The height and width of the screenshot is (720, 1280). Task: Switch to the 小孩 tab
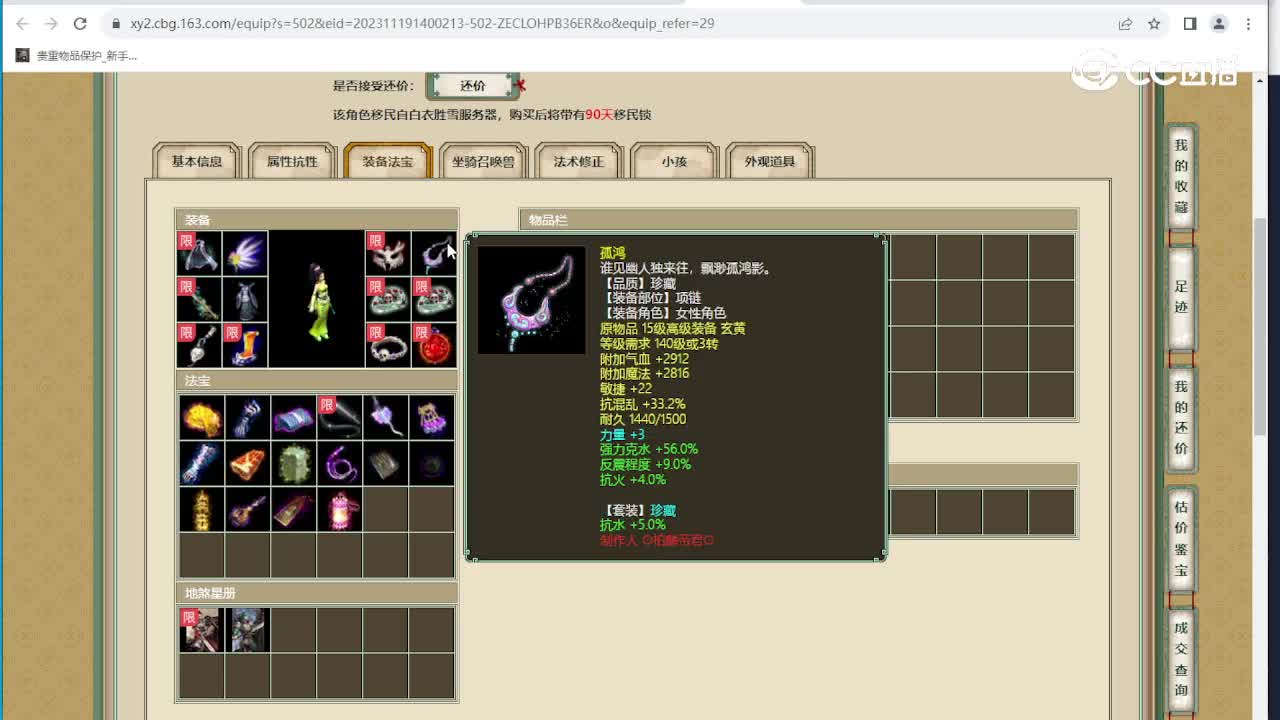(675, 161)
